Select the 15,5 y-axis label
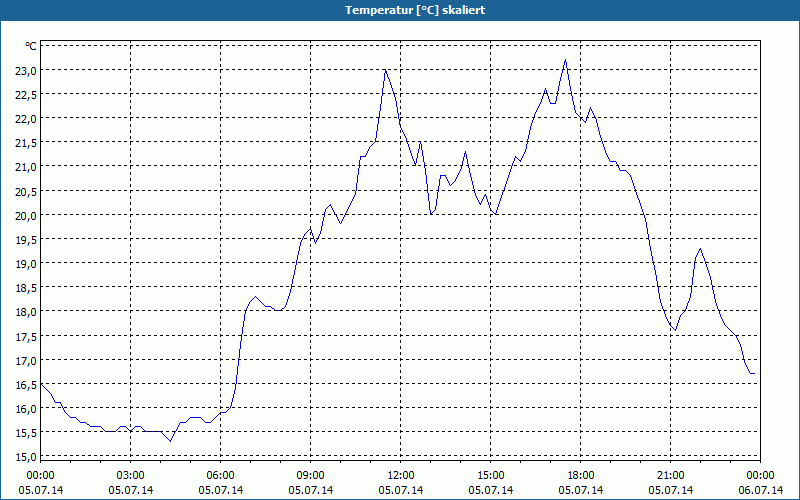 (x=27, y=433)
